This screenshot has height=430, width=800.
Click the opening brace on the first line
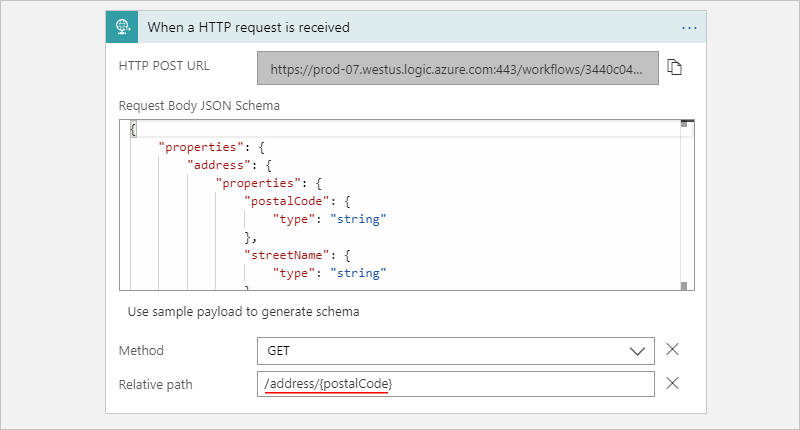click(x=133, y=129)
